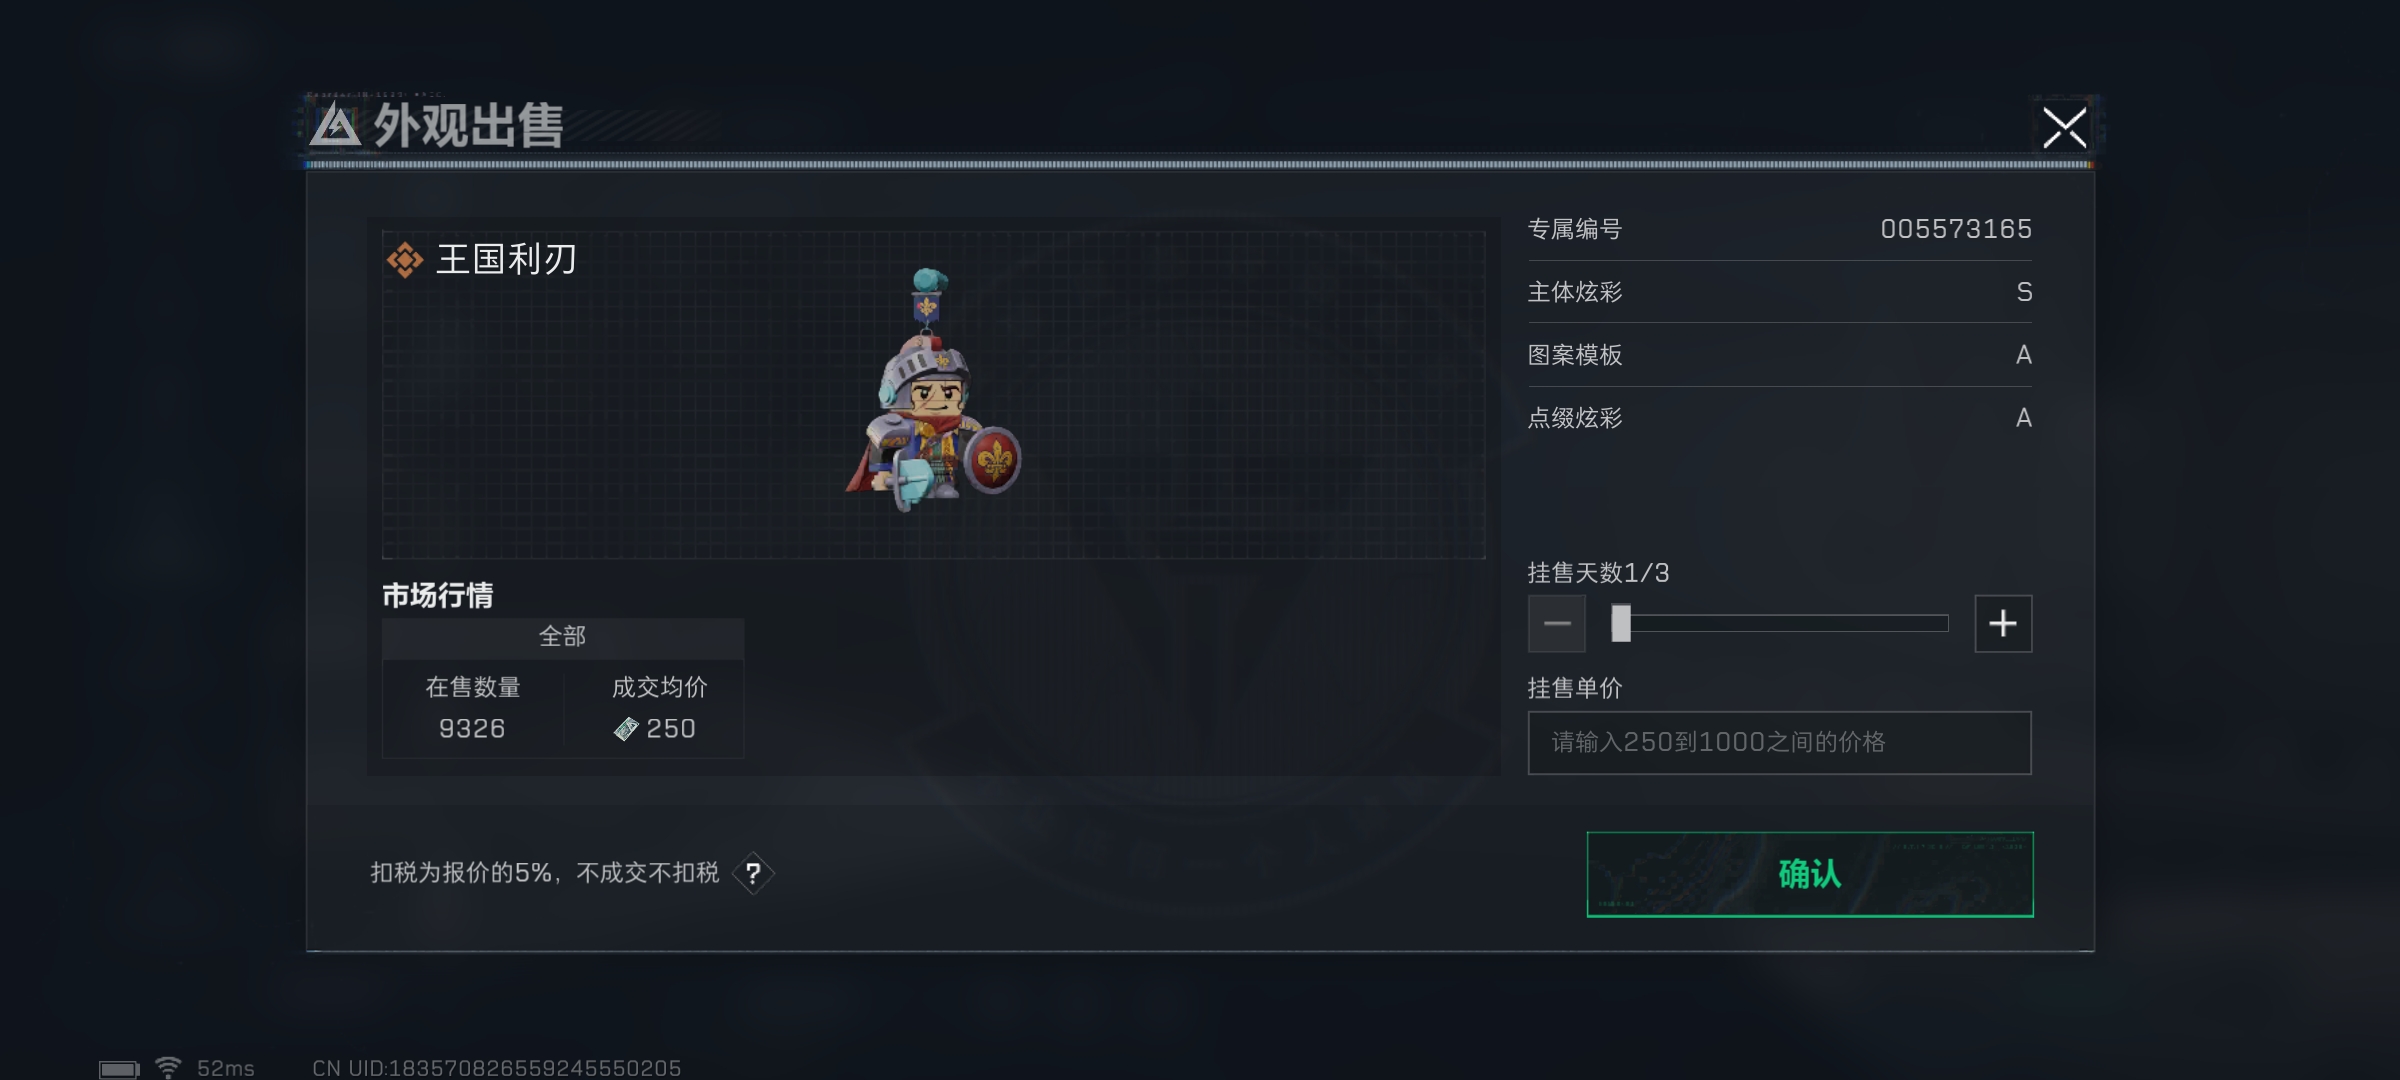2400x1080 pixels.
Task: Increase listing days with plus button
Action: [2003, 624]
